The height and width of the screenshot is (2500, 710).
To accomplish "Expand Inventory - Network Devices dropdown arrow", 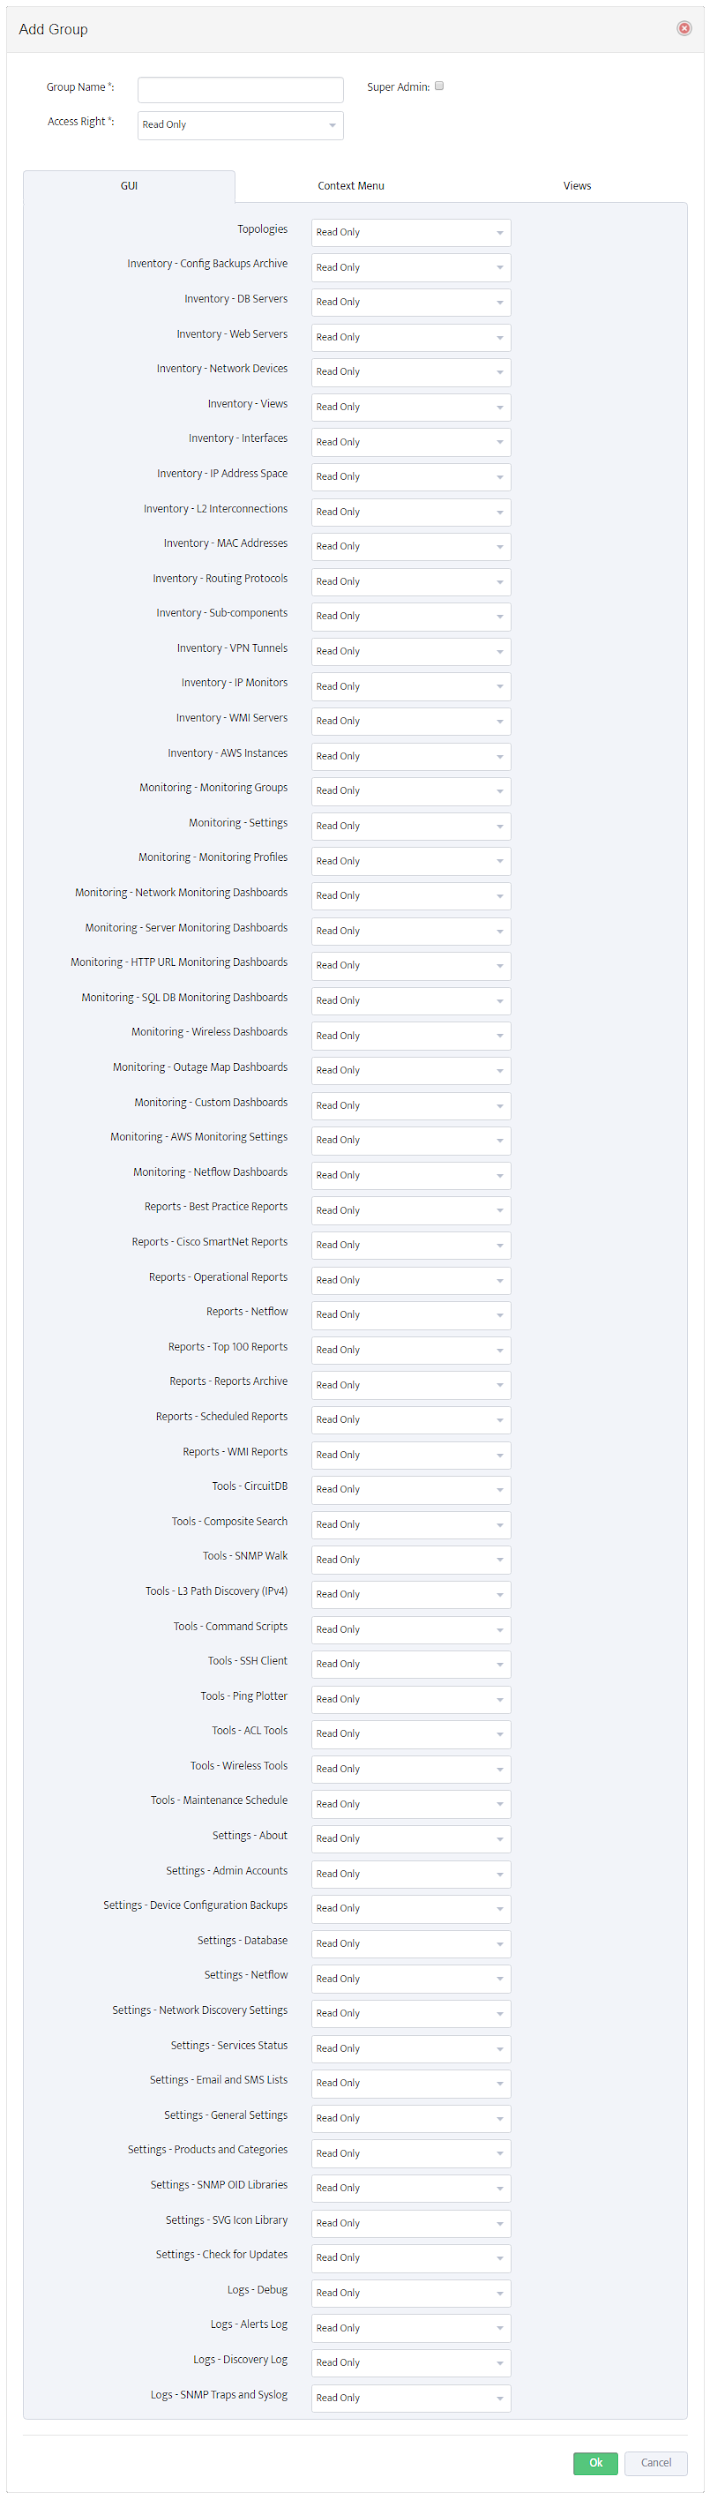I will (x=500, y=372).
